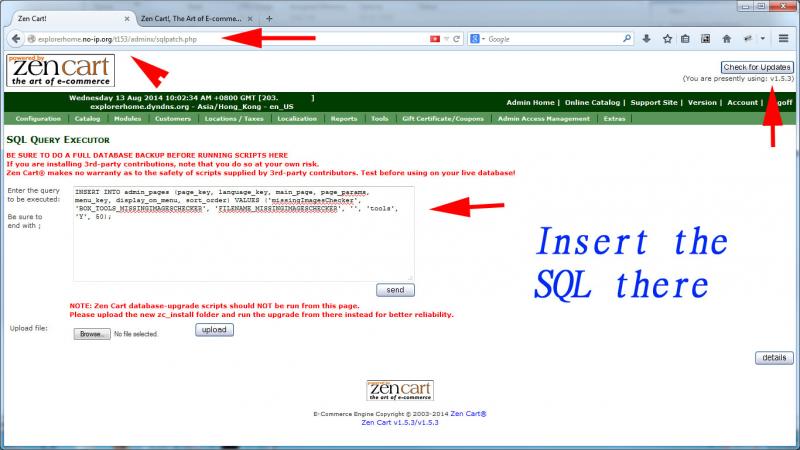This screenshot has height=450, width=800.
Task: Open Support Site link
Action: click(x=654, y=103)
